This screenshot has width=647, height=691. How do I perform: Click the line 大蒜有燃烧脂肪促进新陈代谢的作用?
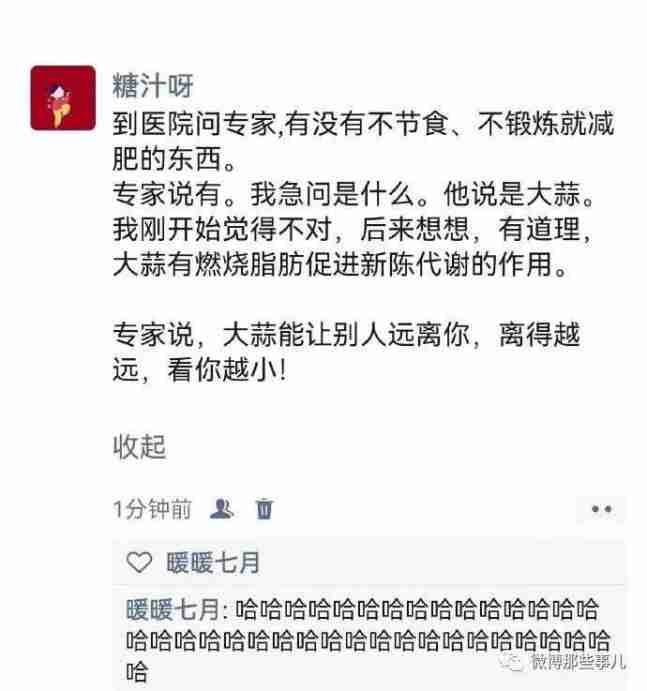(x=340, y=264)
